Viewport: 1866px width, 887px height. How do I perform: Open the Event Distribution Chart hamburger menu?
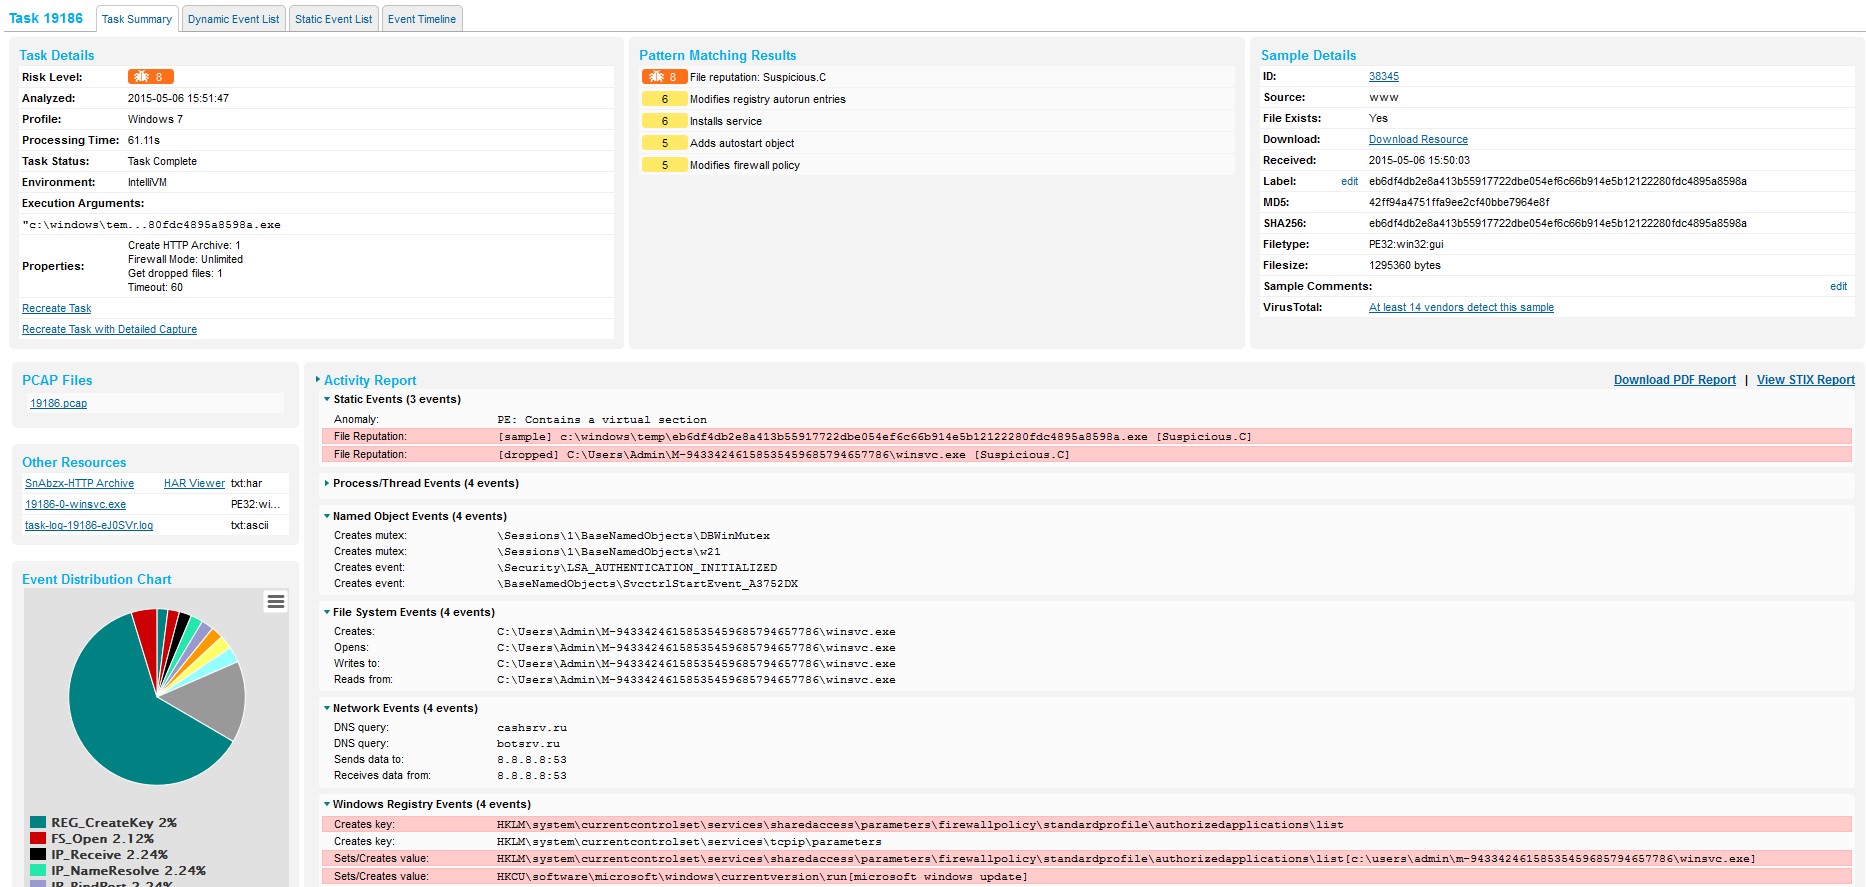tap(275, 601)
